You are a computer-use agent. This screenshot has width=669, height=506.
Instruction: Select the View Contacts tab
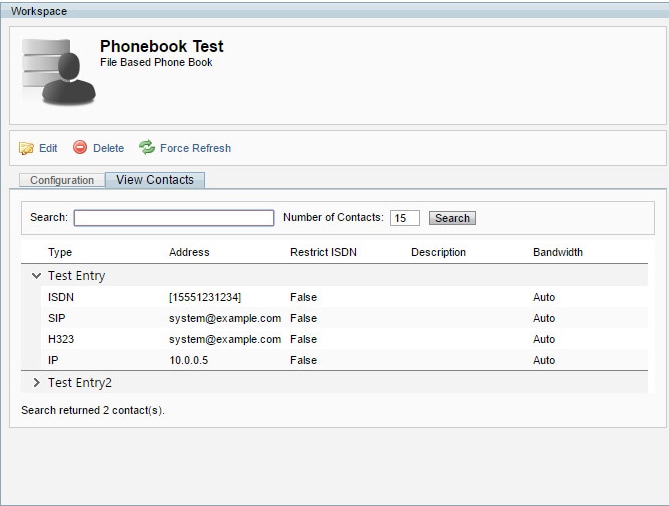click(x=155, y=180)
